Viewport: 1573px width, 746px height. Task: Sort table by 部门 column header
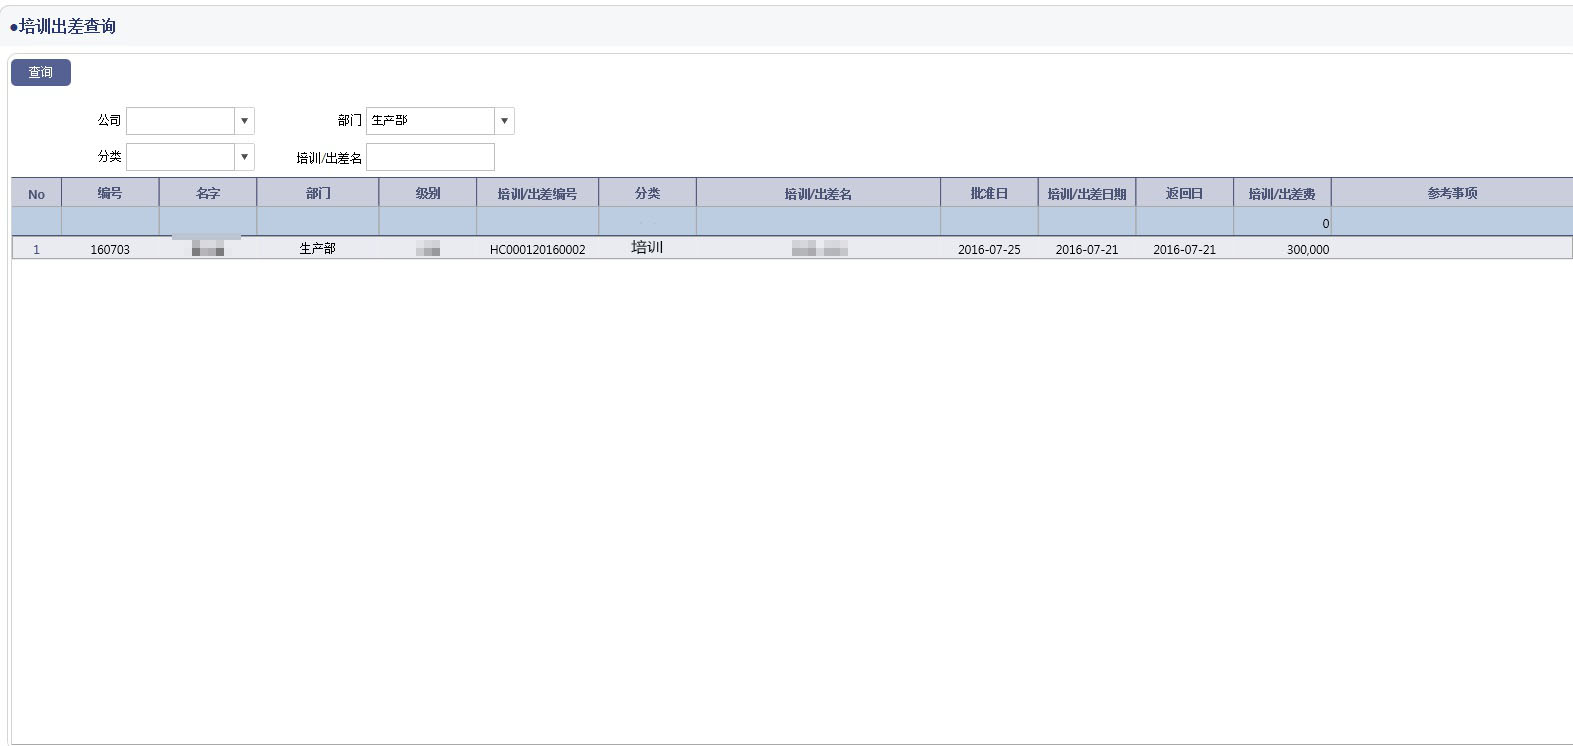[318, 193]
